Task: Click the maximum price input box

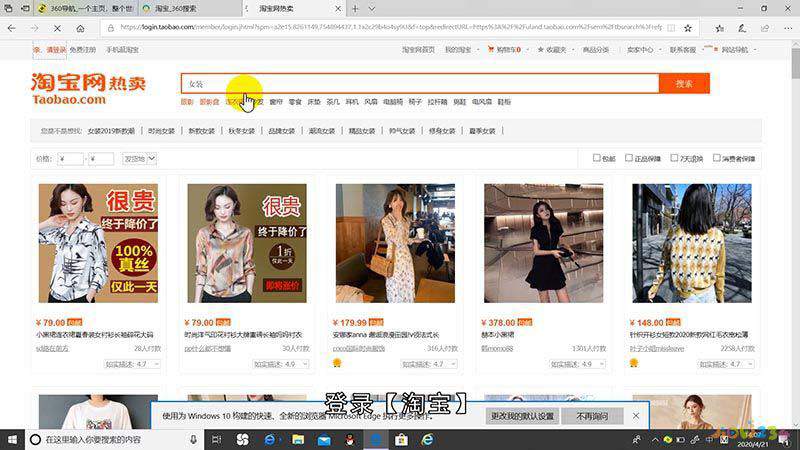Action: (101, 159)
